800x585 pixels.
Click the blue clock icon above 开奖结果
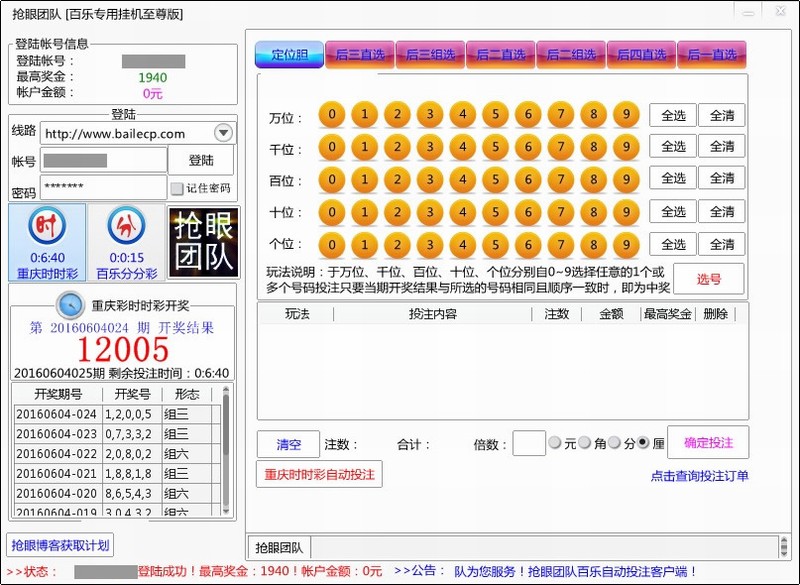coord(70,303)
